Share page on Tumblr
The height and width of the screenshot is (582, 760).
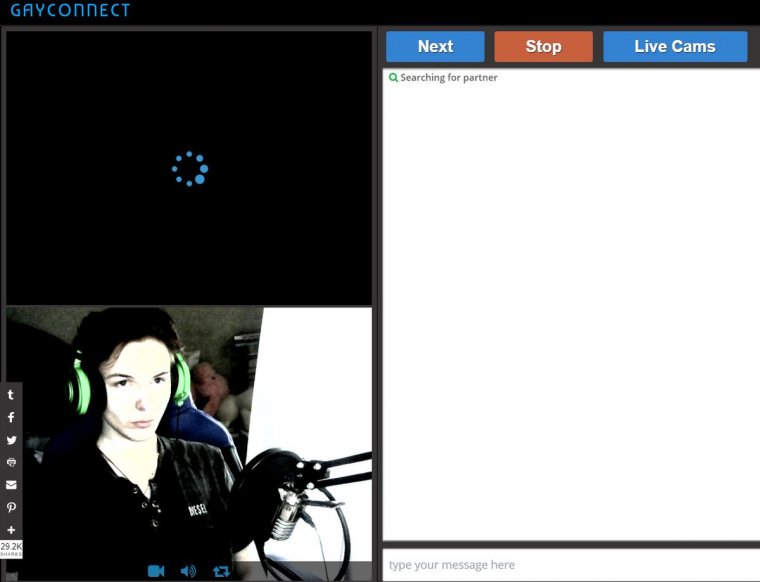(x=11, y=395)
